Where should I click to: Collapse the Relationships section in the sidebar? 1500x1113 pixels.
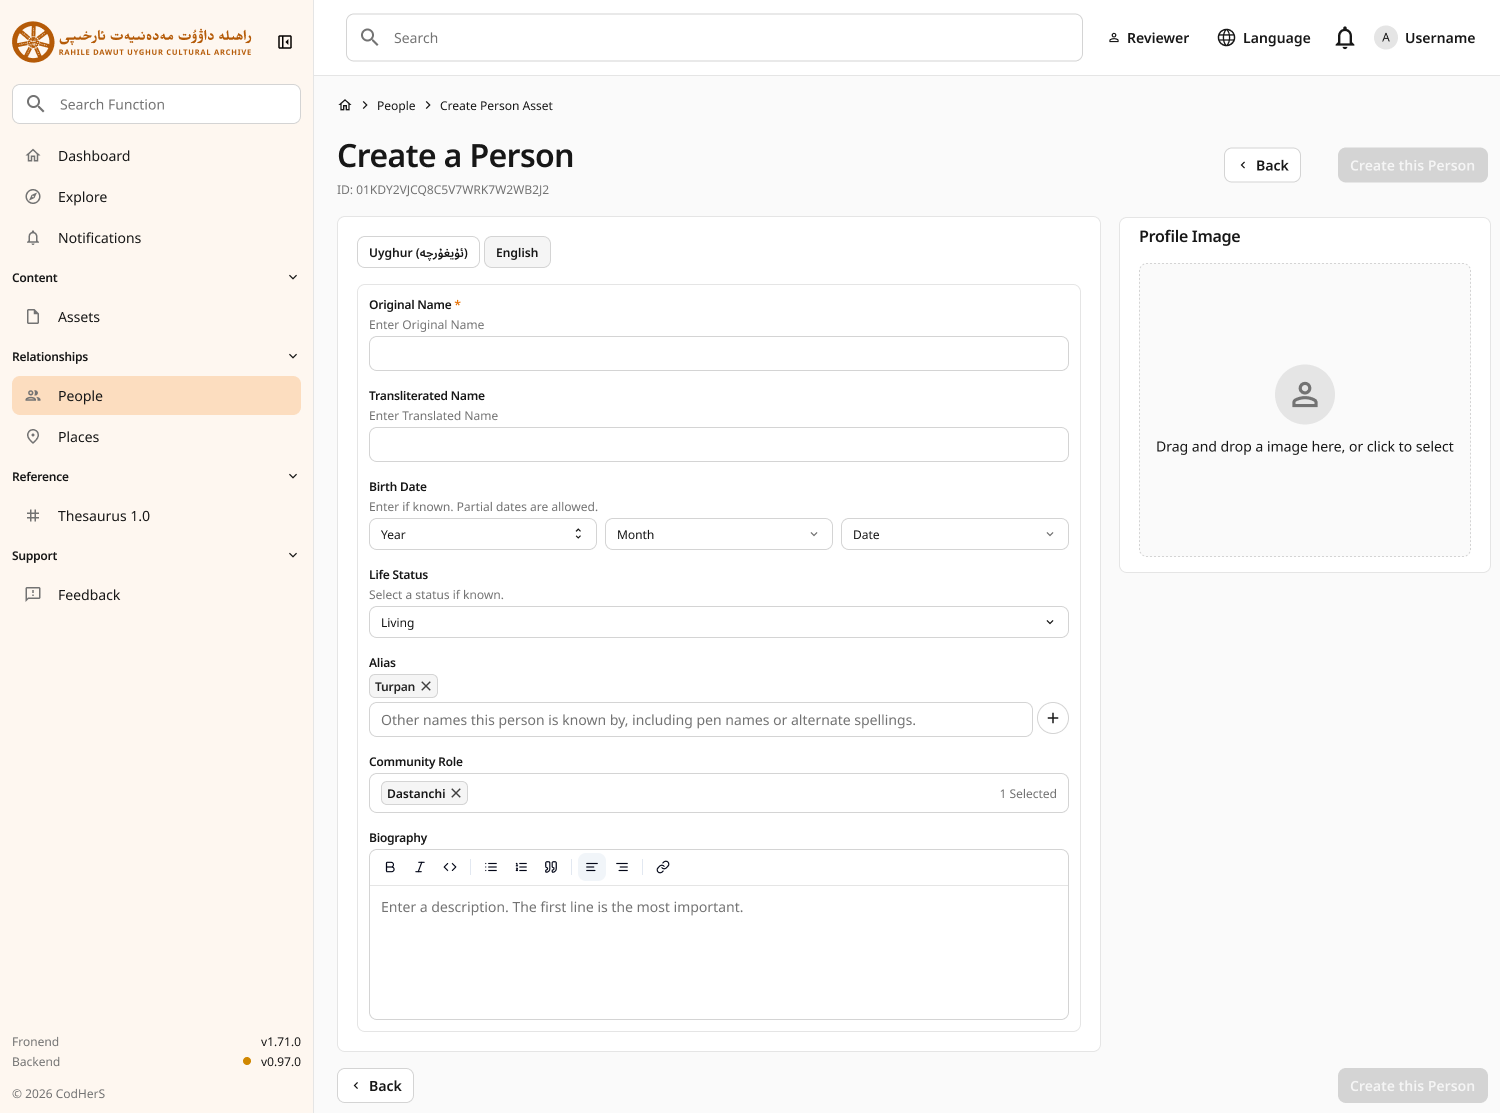tap(292, 356)
